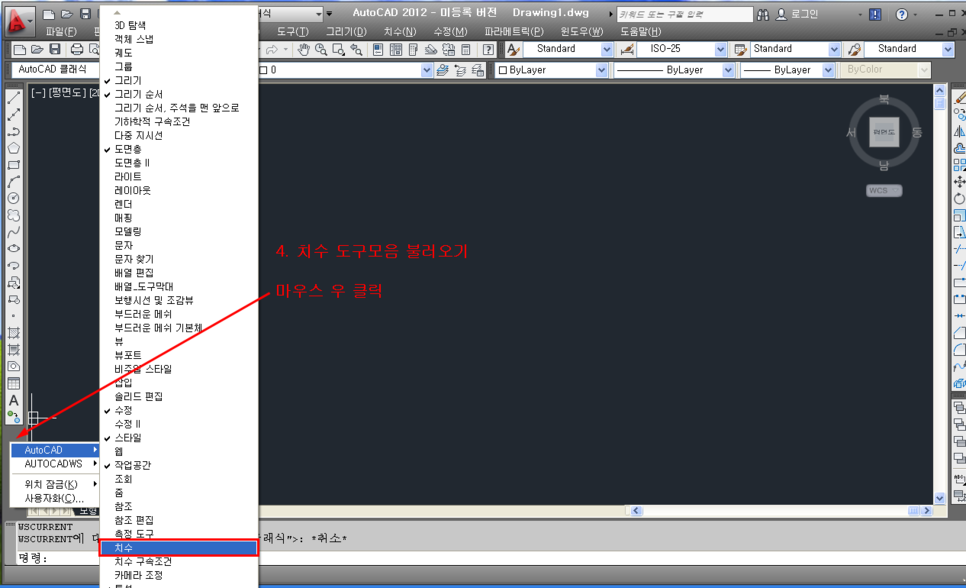Screen dimensions: 966x588
Task: Select the Table tool in the draw toolbar
Action: [x=14, y=383]
